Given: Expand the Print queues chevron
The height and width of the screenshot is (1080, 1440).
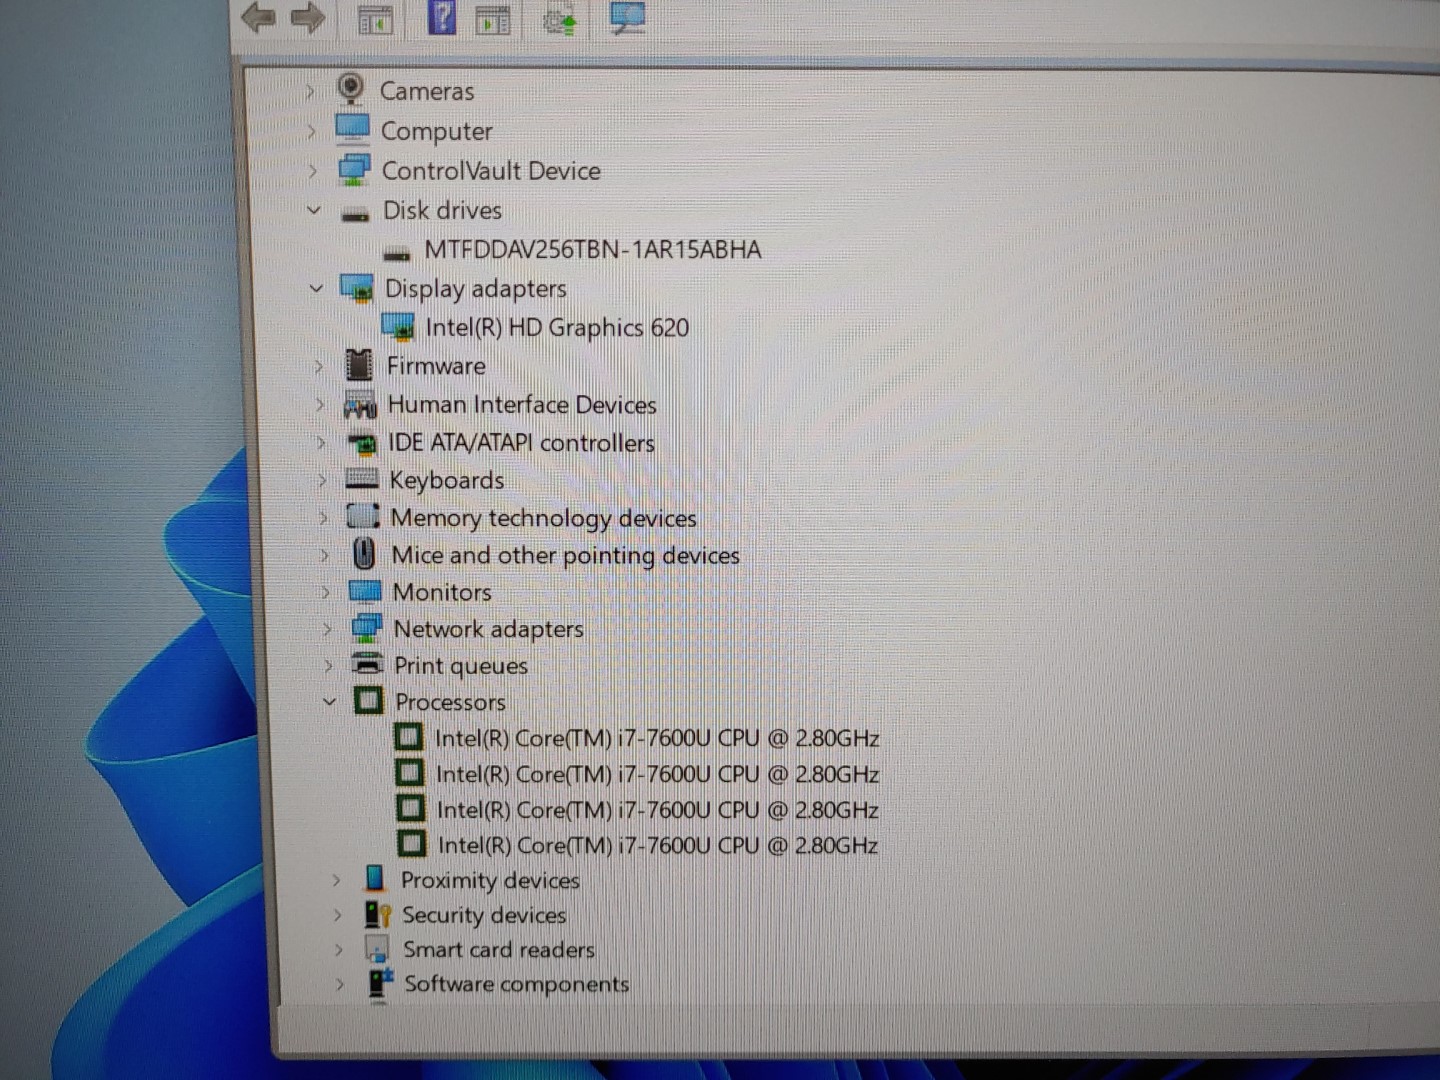Looking at the screenshot, I should pos(327,665).
